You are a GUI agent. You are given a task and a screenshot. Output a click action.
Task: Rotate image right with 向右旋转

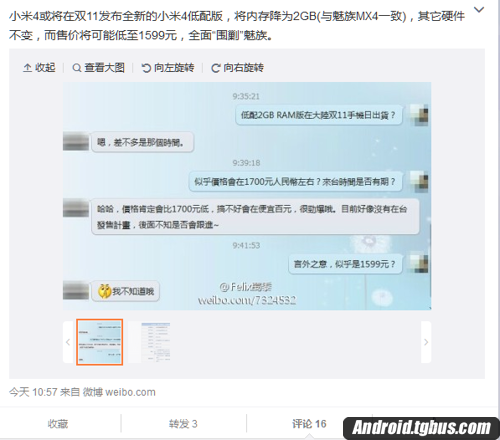237,68
